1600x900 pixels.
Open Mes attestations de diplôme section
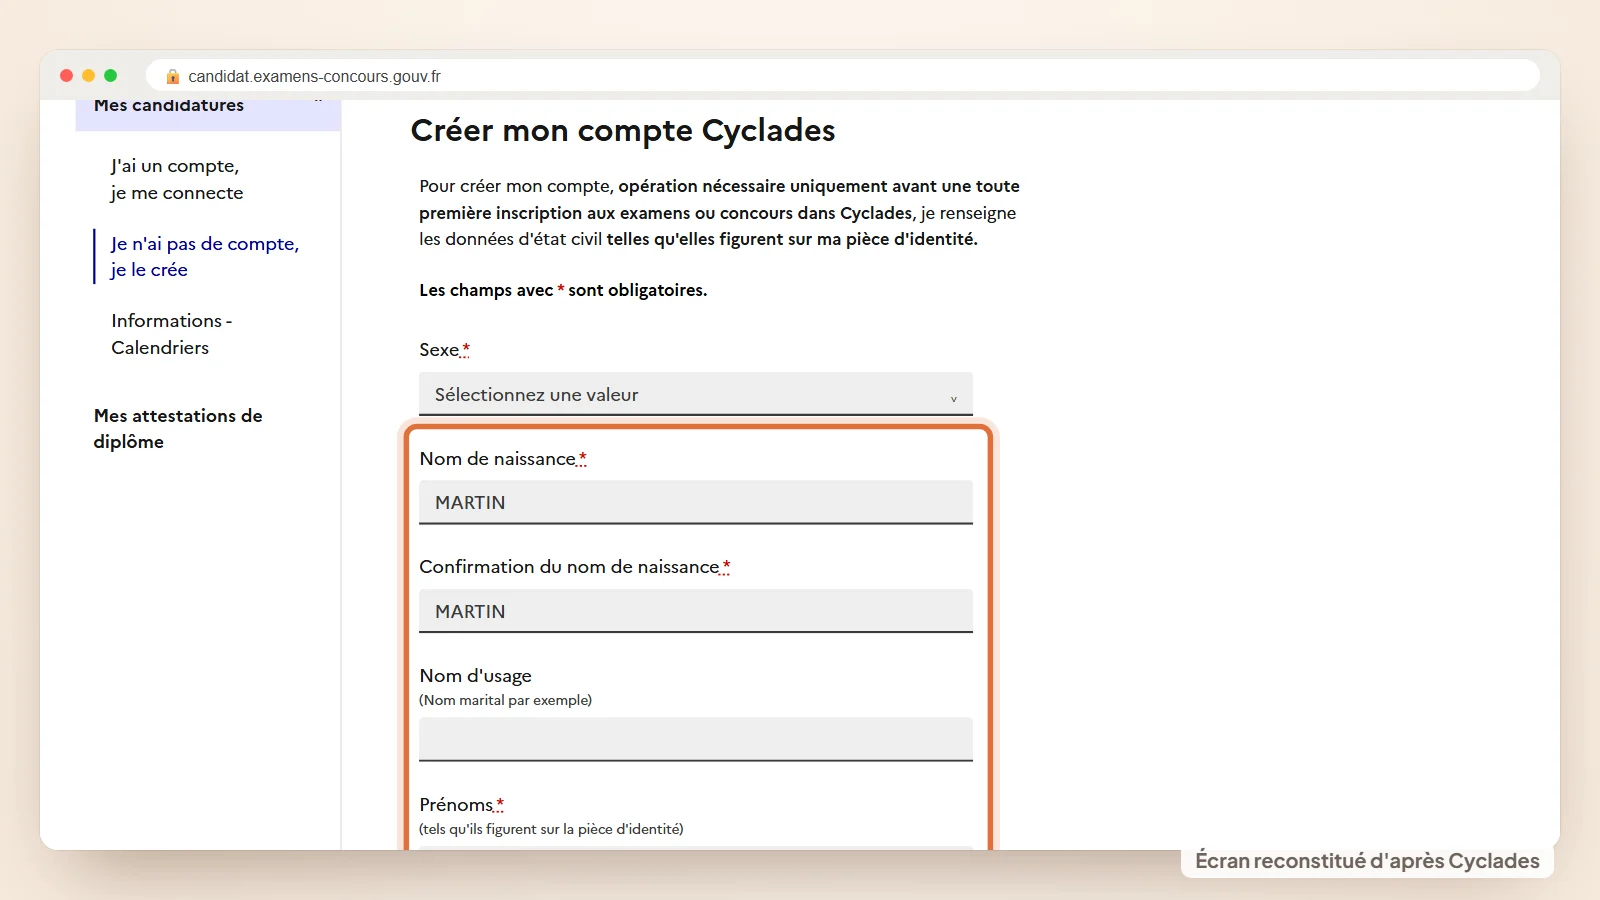178,428
